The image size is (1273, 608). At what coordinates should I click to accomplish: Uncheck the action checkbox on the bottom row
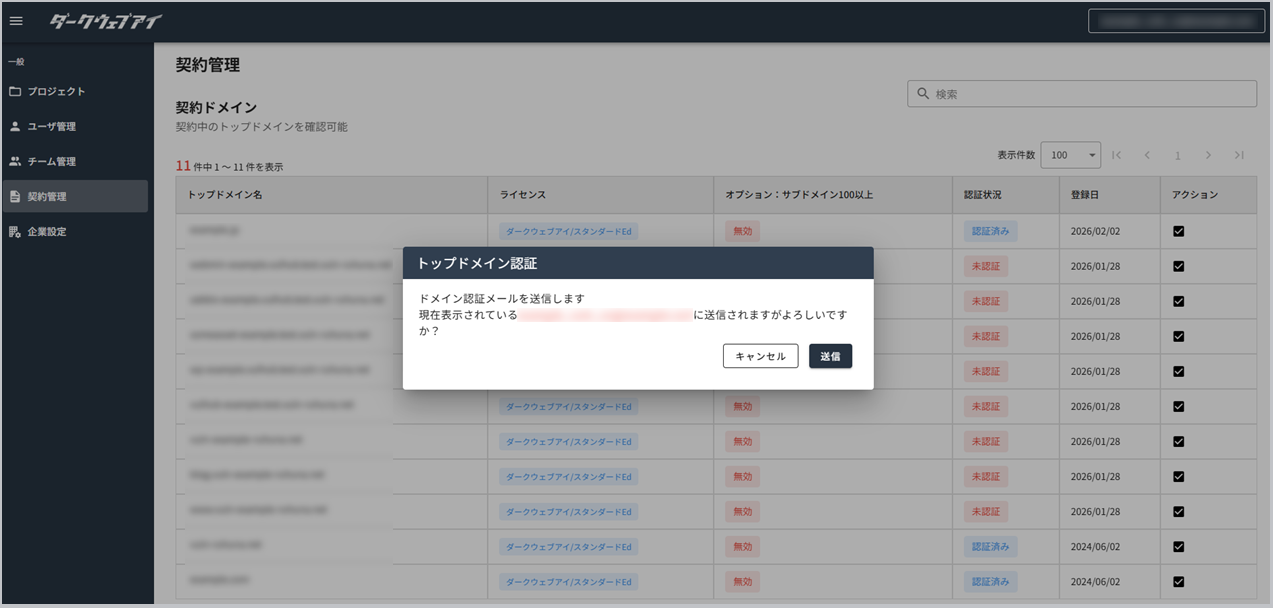[1178, 581]
